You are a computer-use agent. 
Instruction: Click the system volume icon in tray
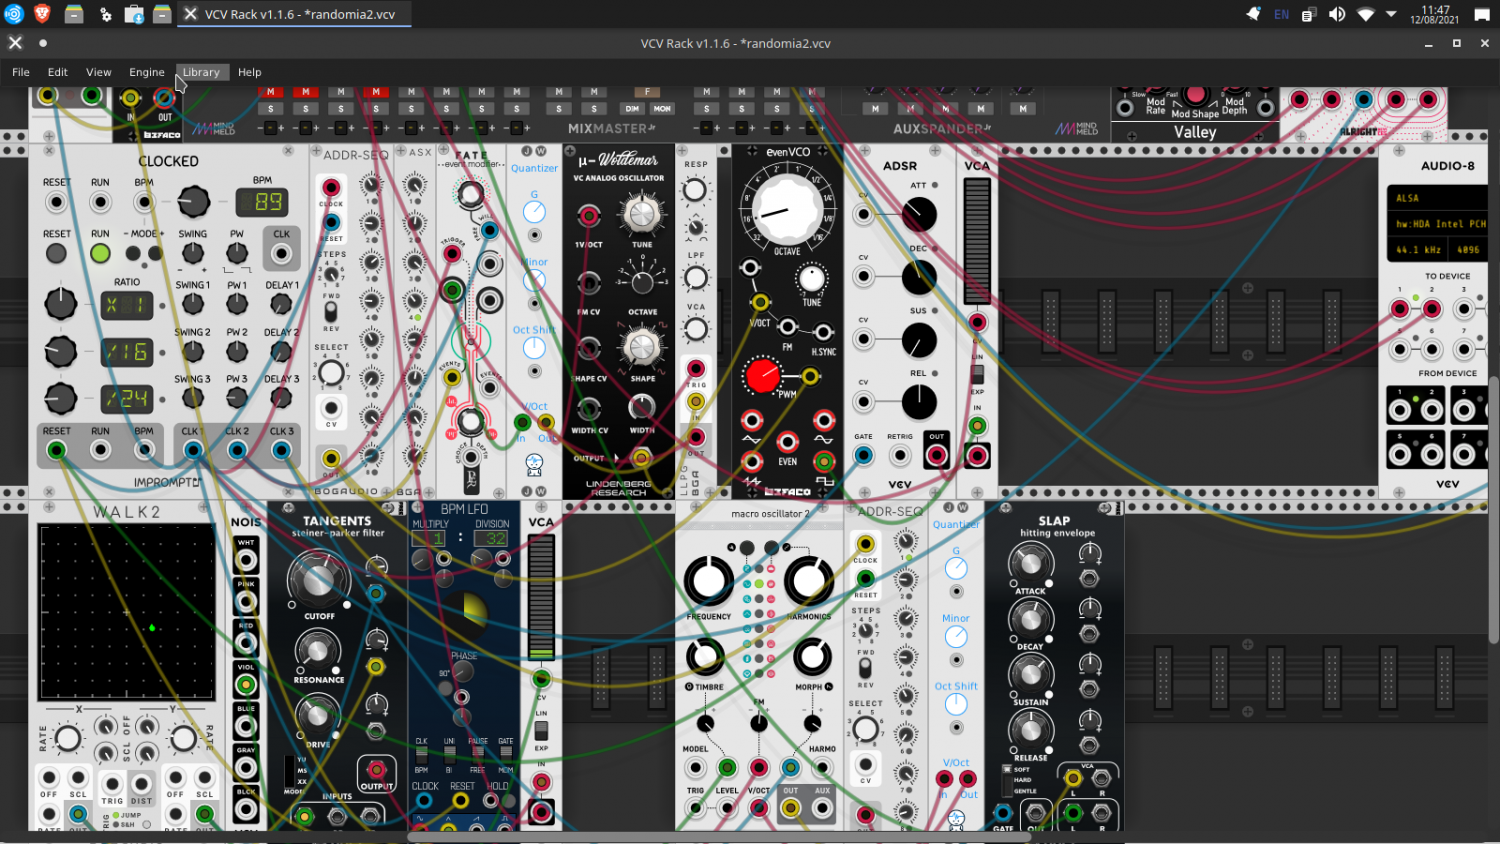click(1337, 14)
